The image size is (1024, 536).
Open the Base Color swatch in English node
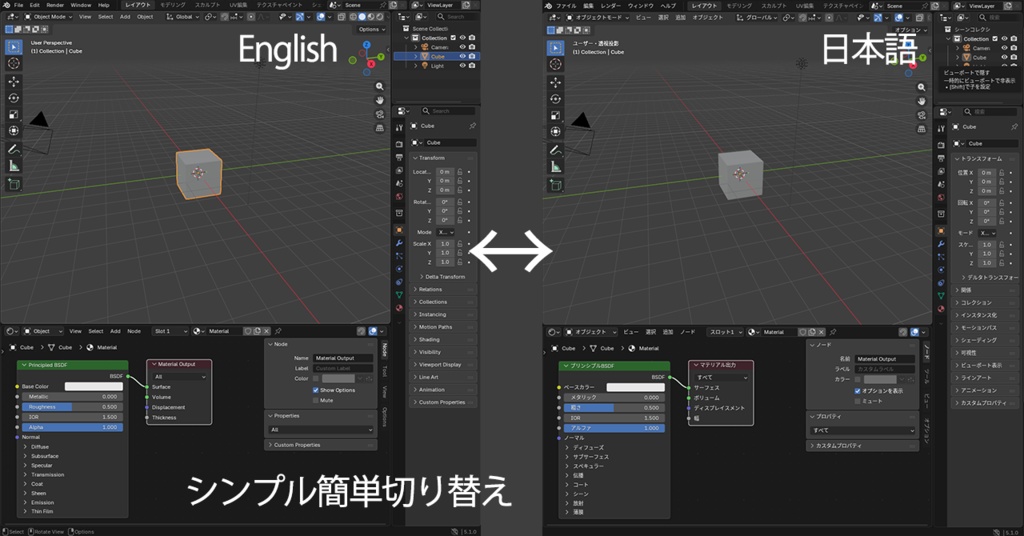coord(93,386)
